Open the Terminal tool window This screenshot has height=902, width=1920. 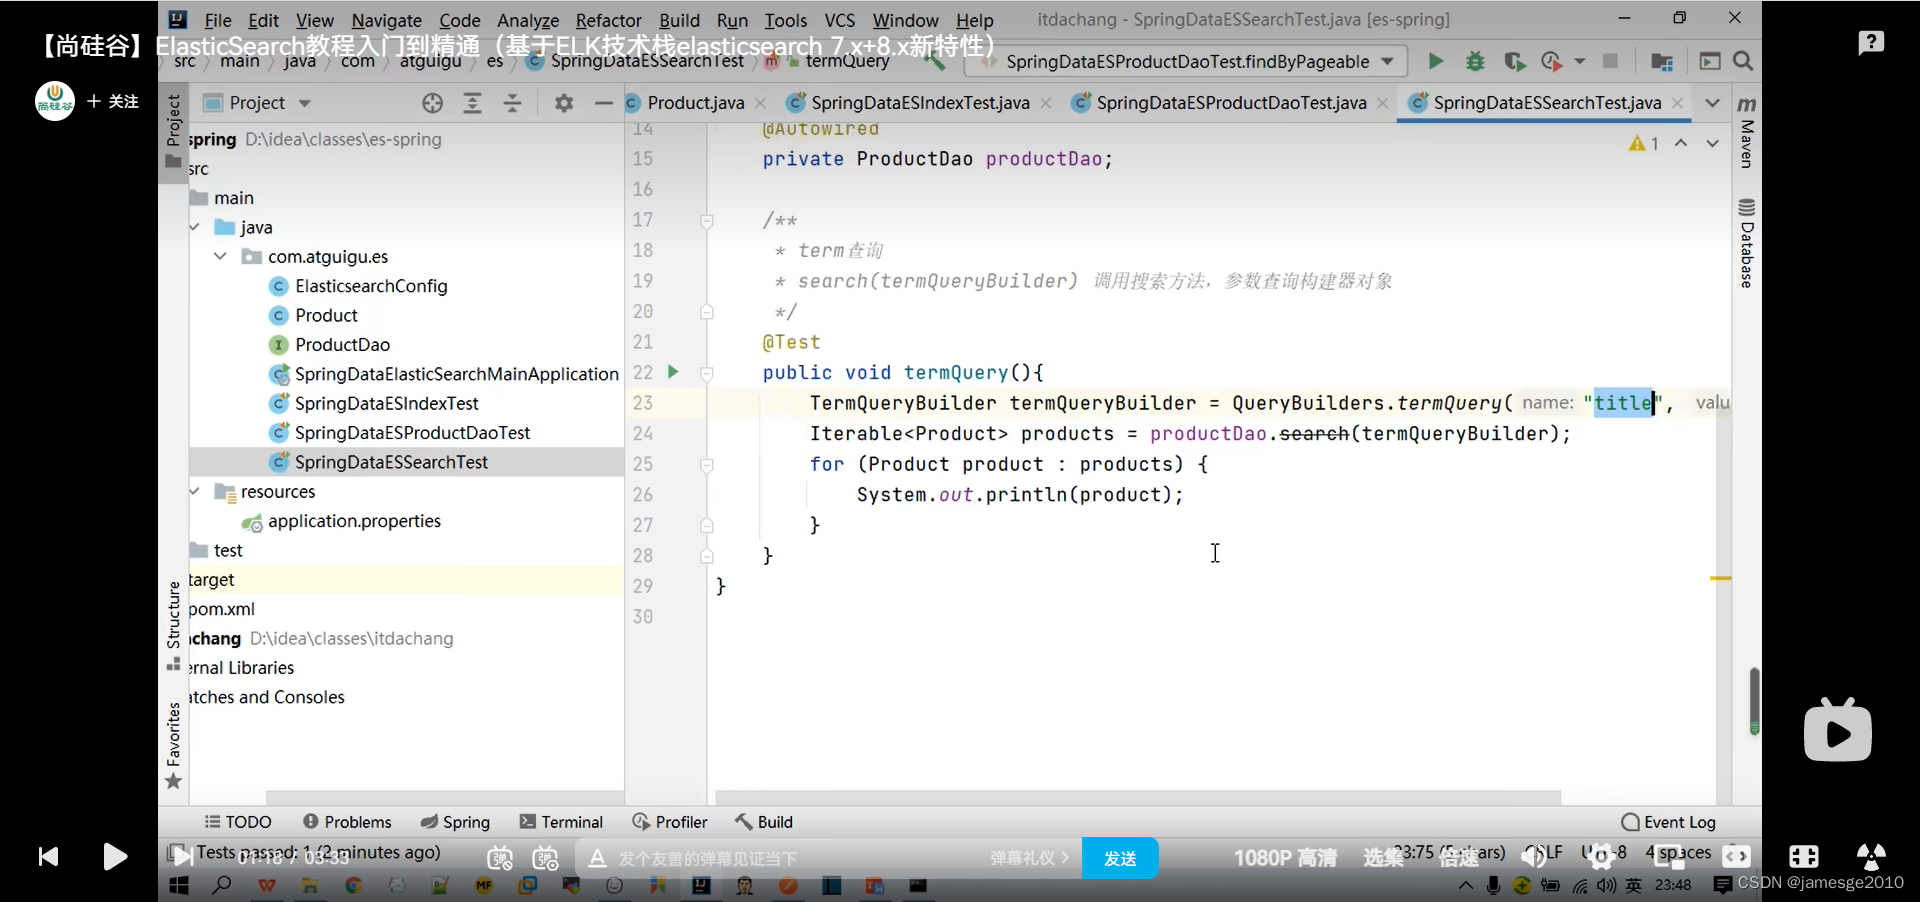point(561,822)
